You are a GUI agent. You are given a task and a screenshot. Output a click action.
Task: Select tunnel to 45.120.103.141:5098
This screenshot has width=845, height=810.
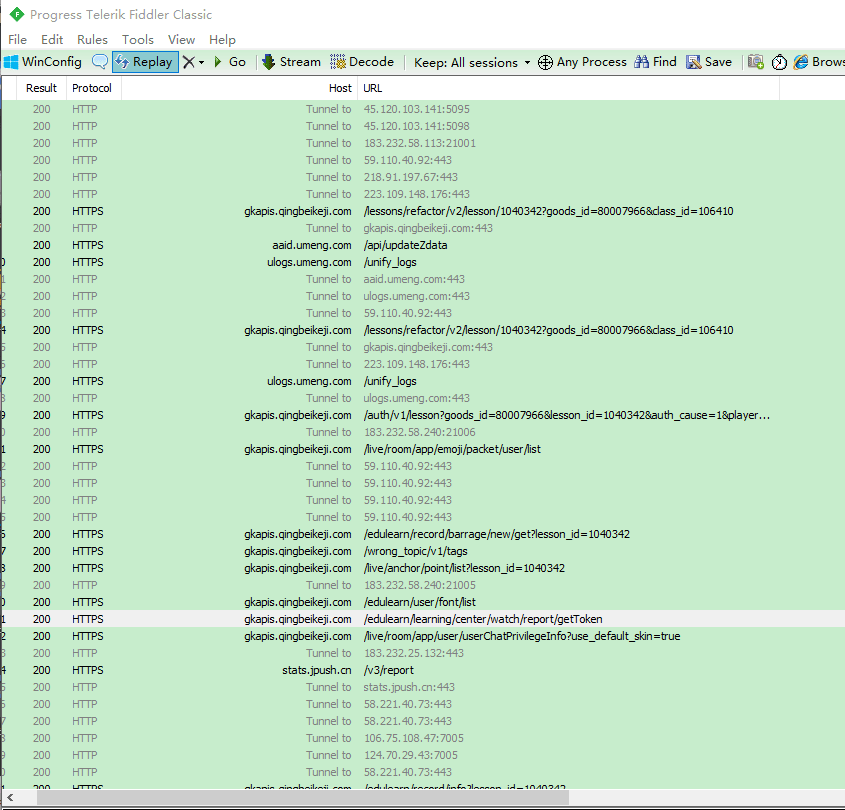pyautogui.click(x=424, y=126)
